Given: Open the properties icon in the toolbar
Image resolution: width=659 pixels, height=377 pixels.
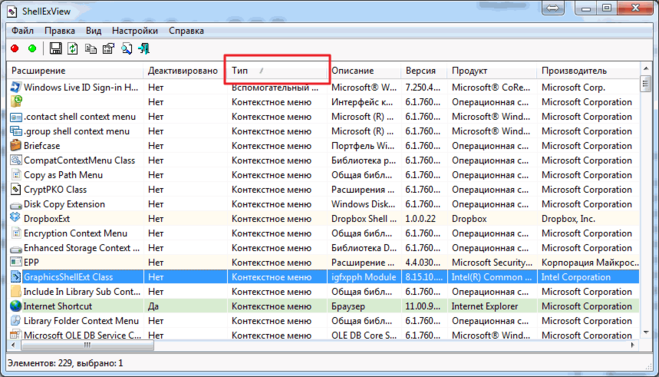Looking at the screenshot, I should (x=108, y=49).
